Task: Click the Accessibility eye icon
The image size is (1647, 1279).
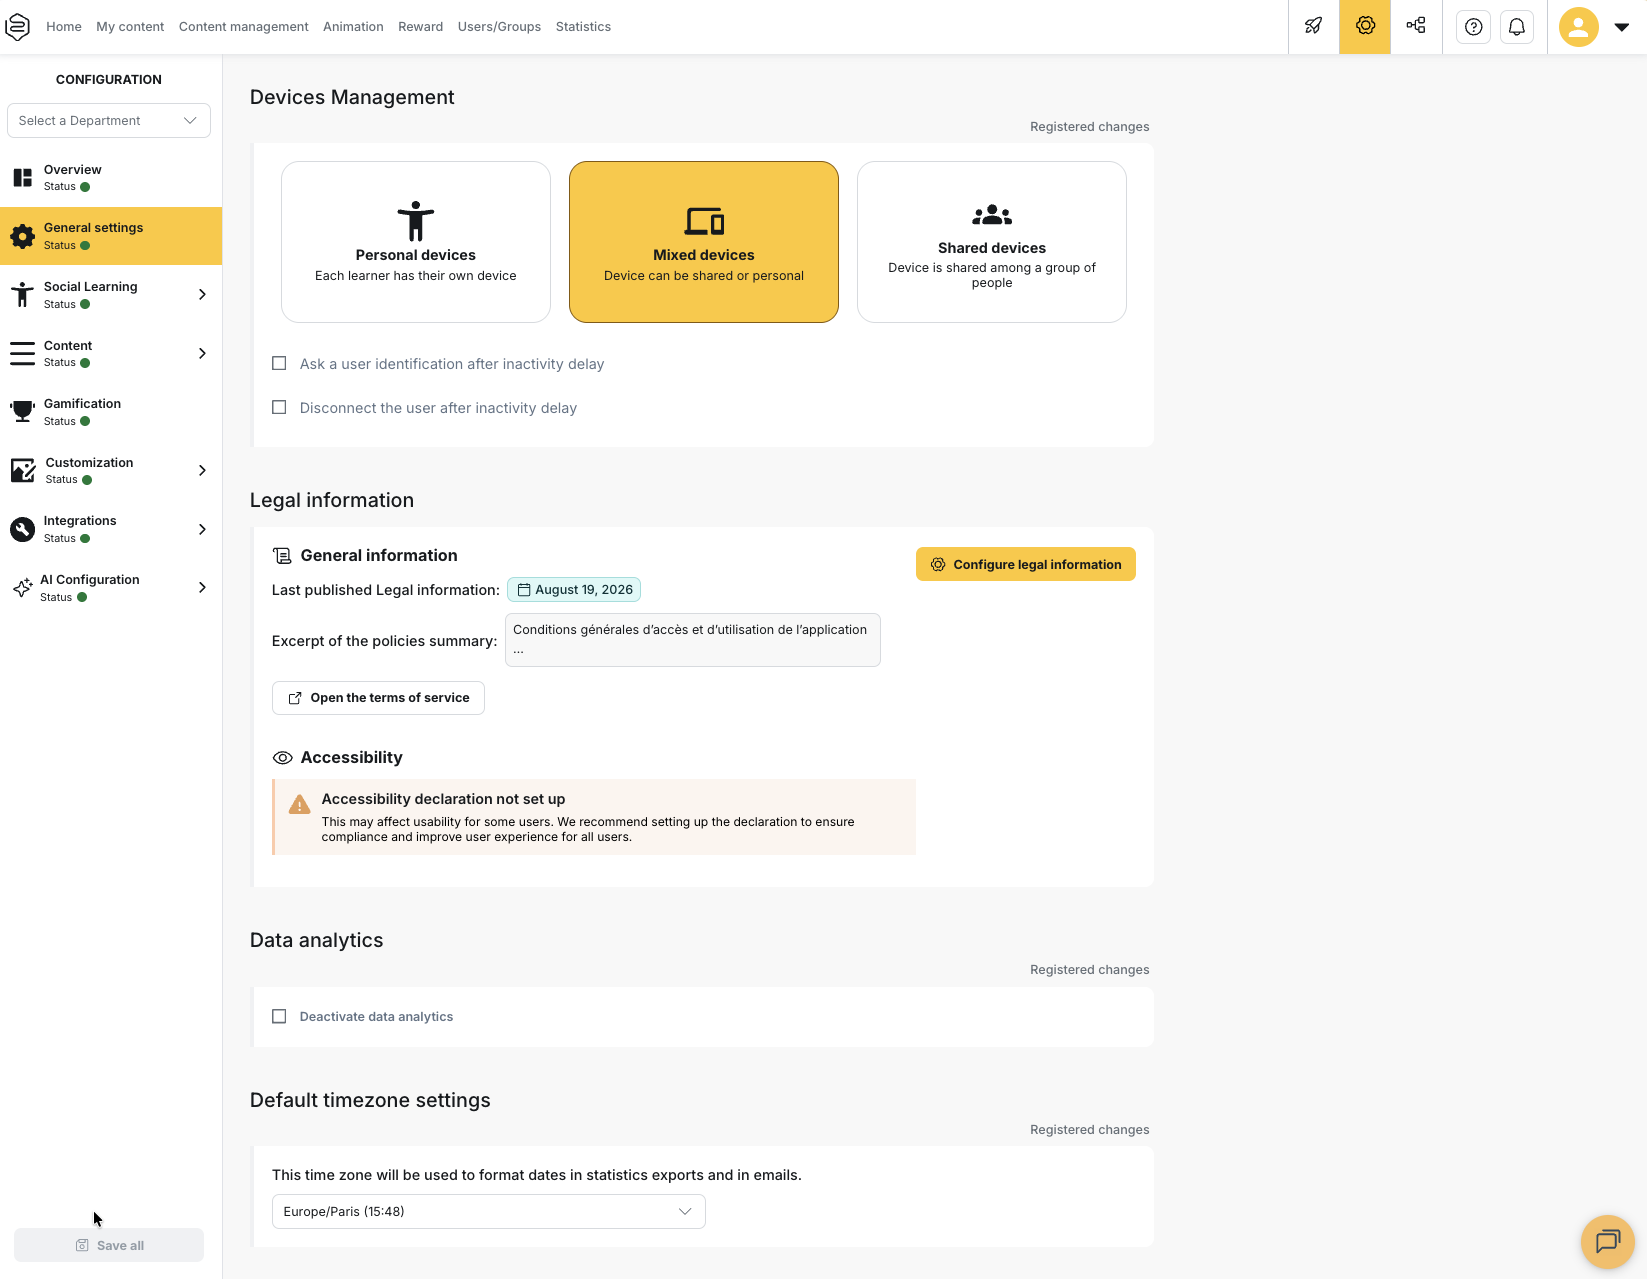Action: pyautogui.click(x=283, y=758)
